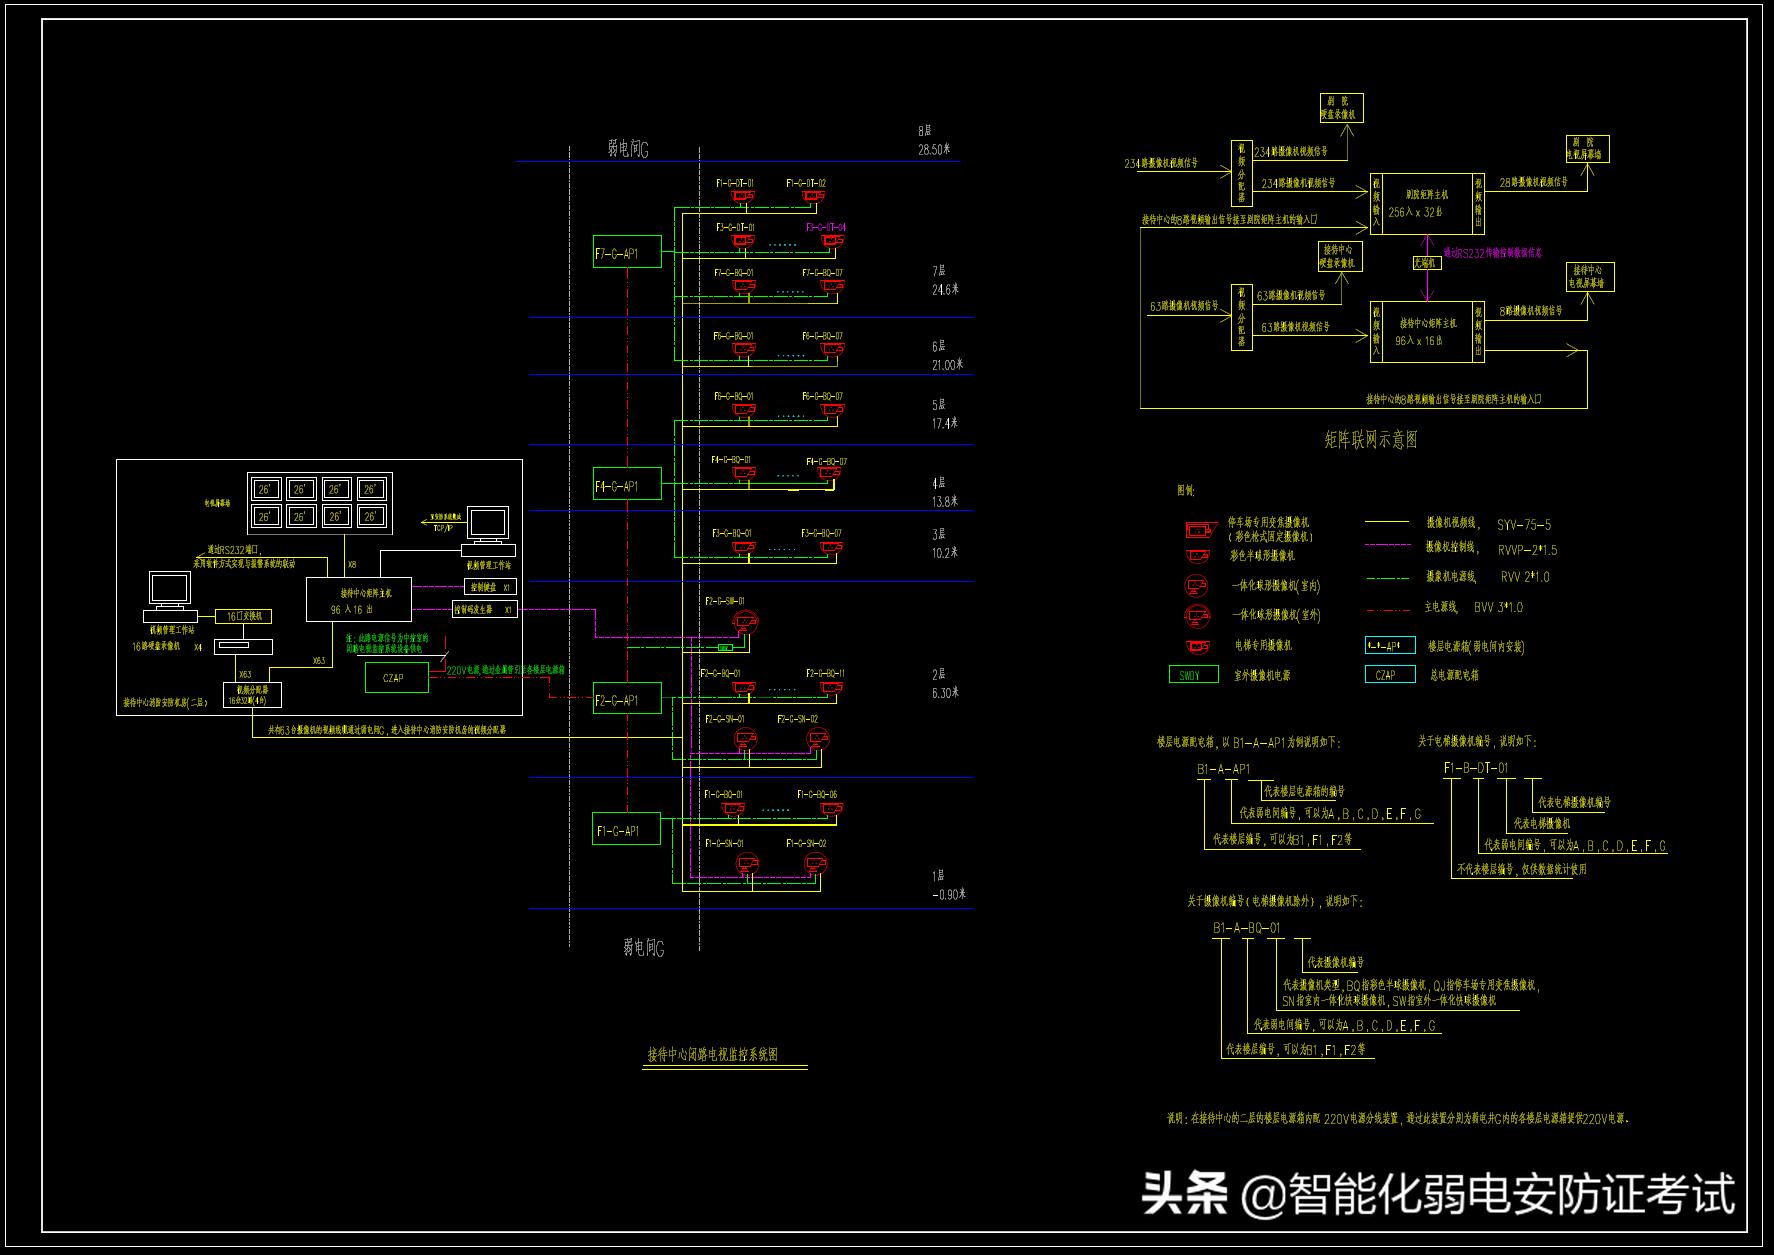Click the legend symbol for 一体化球形摄像机(室内)
Screen dimensions: 1774x1255
(1196, 586)
